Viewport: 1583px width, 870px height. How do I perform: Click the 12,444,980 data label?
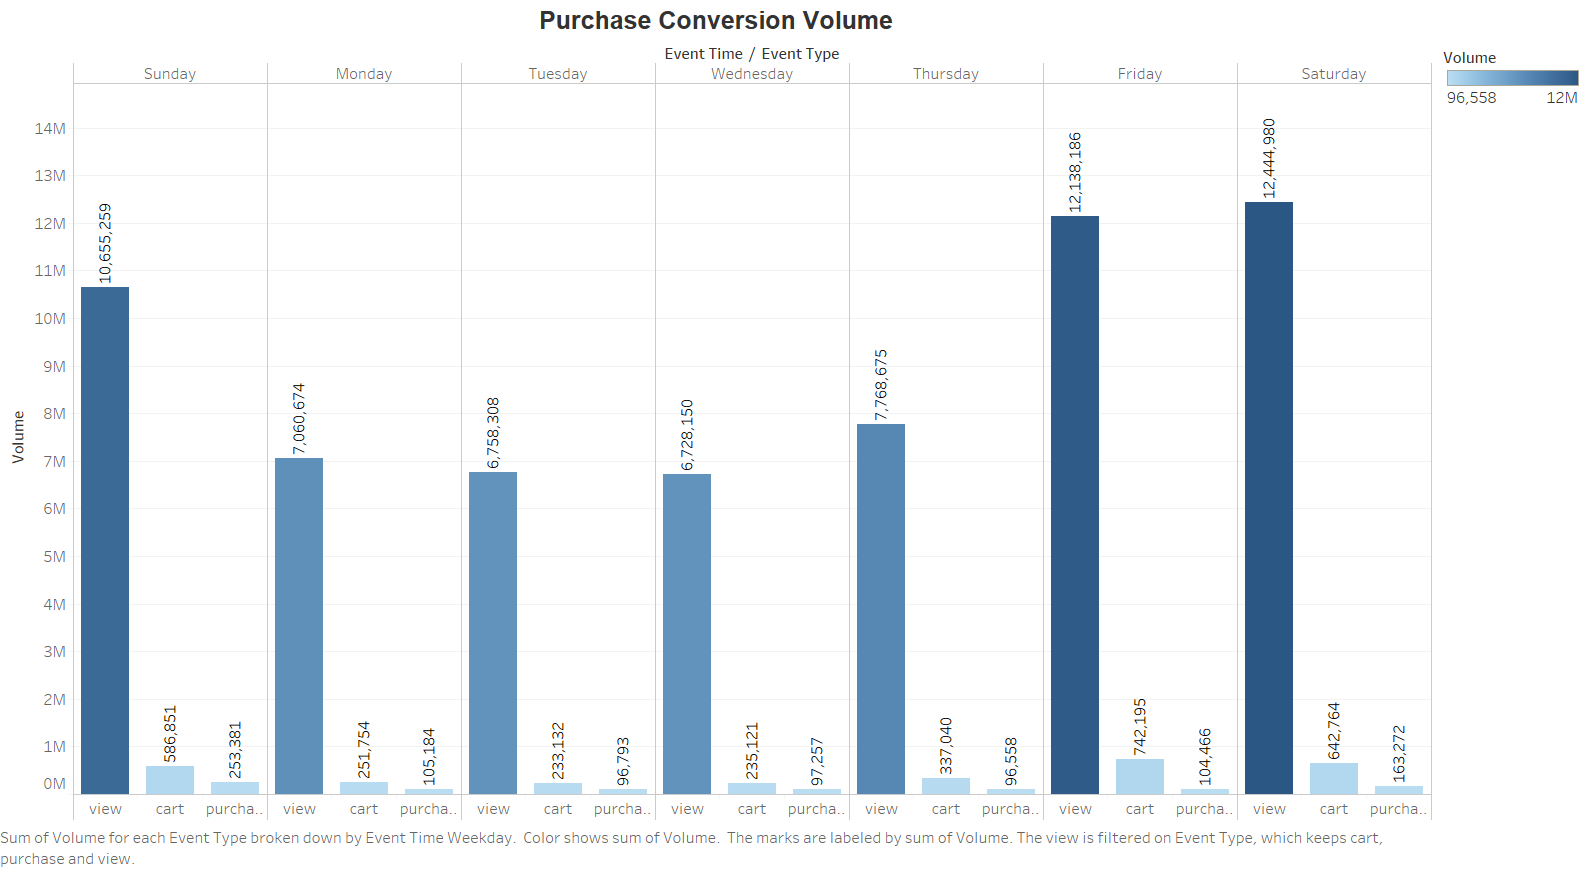pos(1269,158)
